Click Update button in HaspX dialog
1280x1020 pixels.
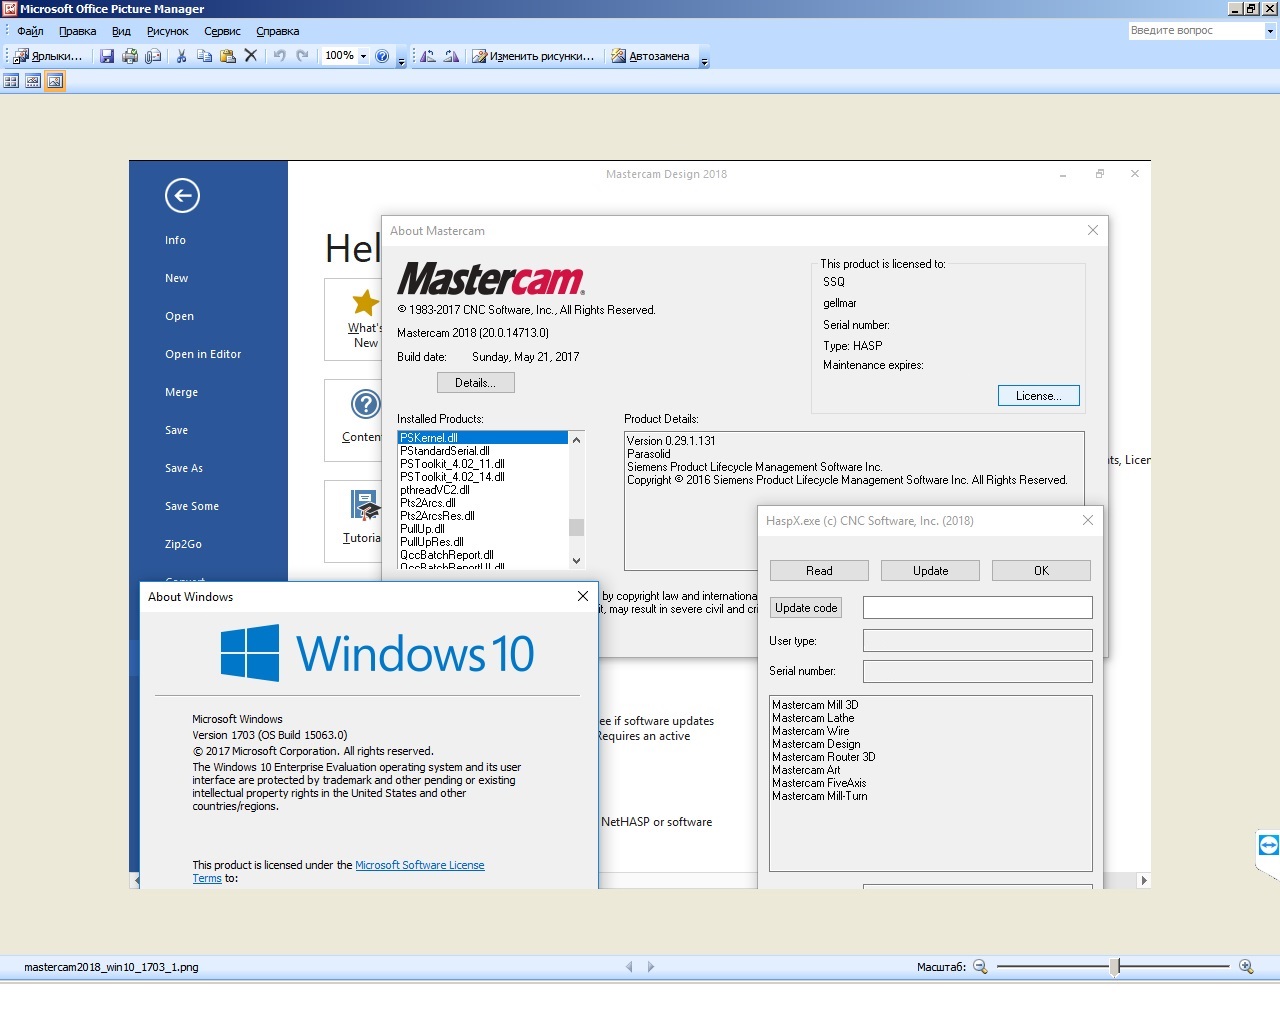click(x=930, y=571)
